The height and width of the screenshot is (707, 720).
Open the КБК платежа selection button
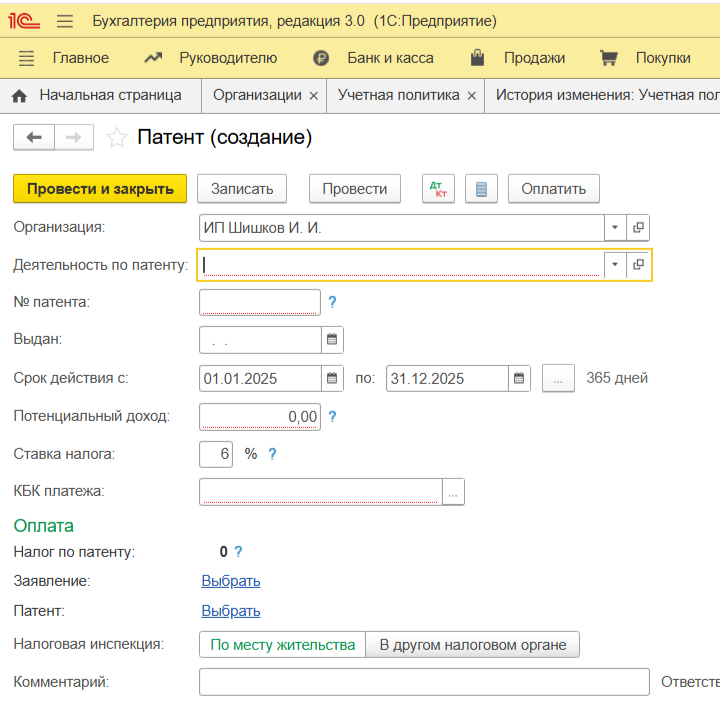click(453, 492)
